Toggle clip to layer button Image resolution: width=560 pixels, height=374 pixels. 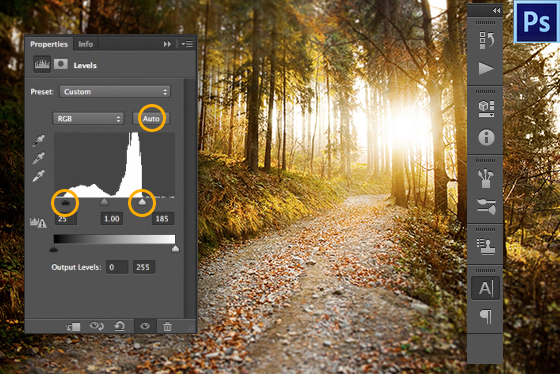pos(74,326)
